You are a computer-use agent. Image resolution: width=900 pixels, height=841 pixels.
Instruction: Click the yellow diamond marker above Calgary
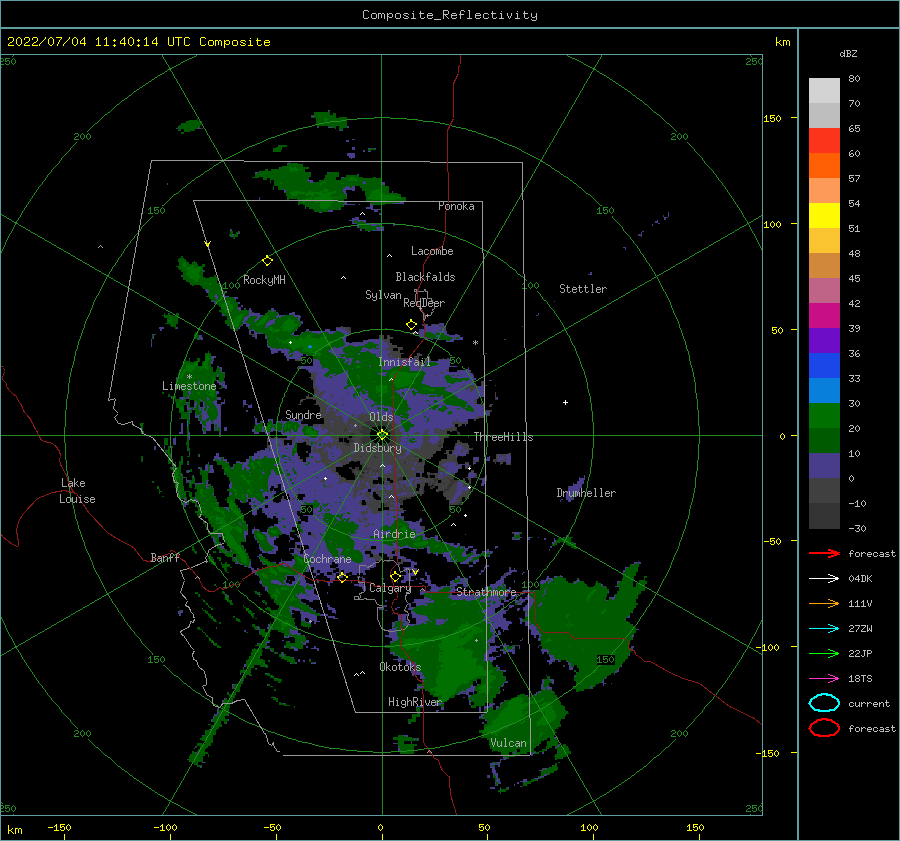click(395, 576)
